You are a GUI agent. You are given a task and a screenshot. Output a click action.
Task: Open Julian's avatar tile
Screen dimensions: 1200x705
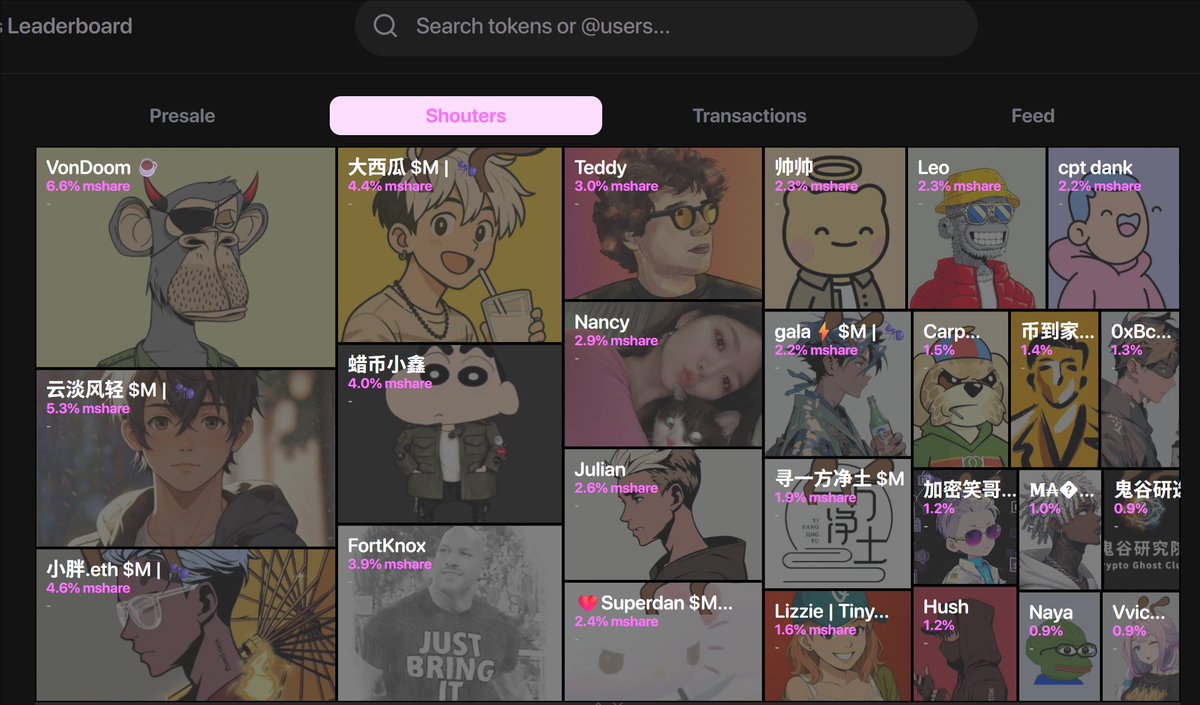[663, 515]
